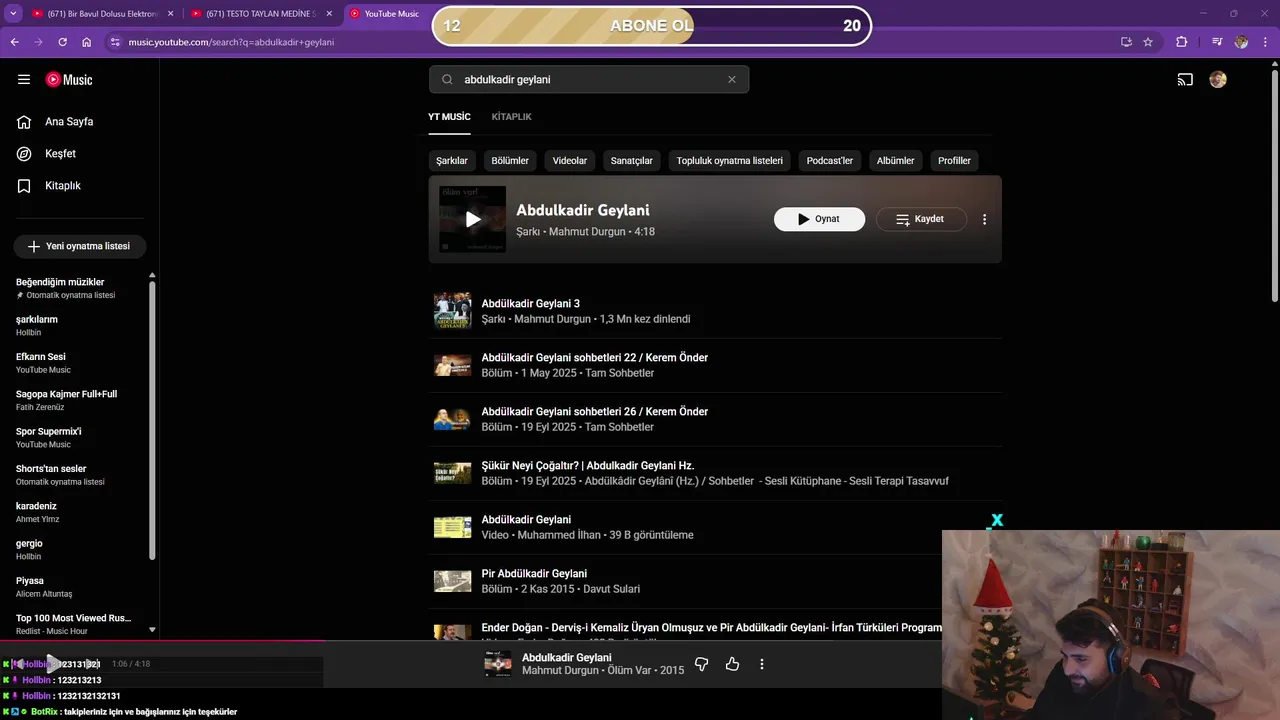Filter results by Şarkılar
This screenshot has height=720, width=1280.
(x=452, y=161)
